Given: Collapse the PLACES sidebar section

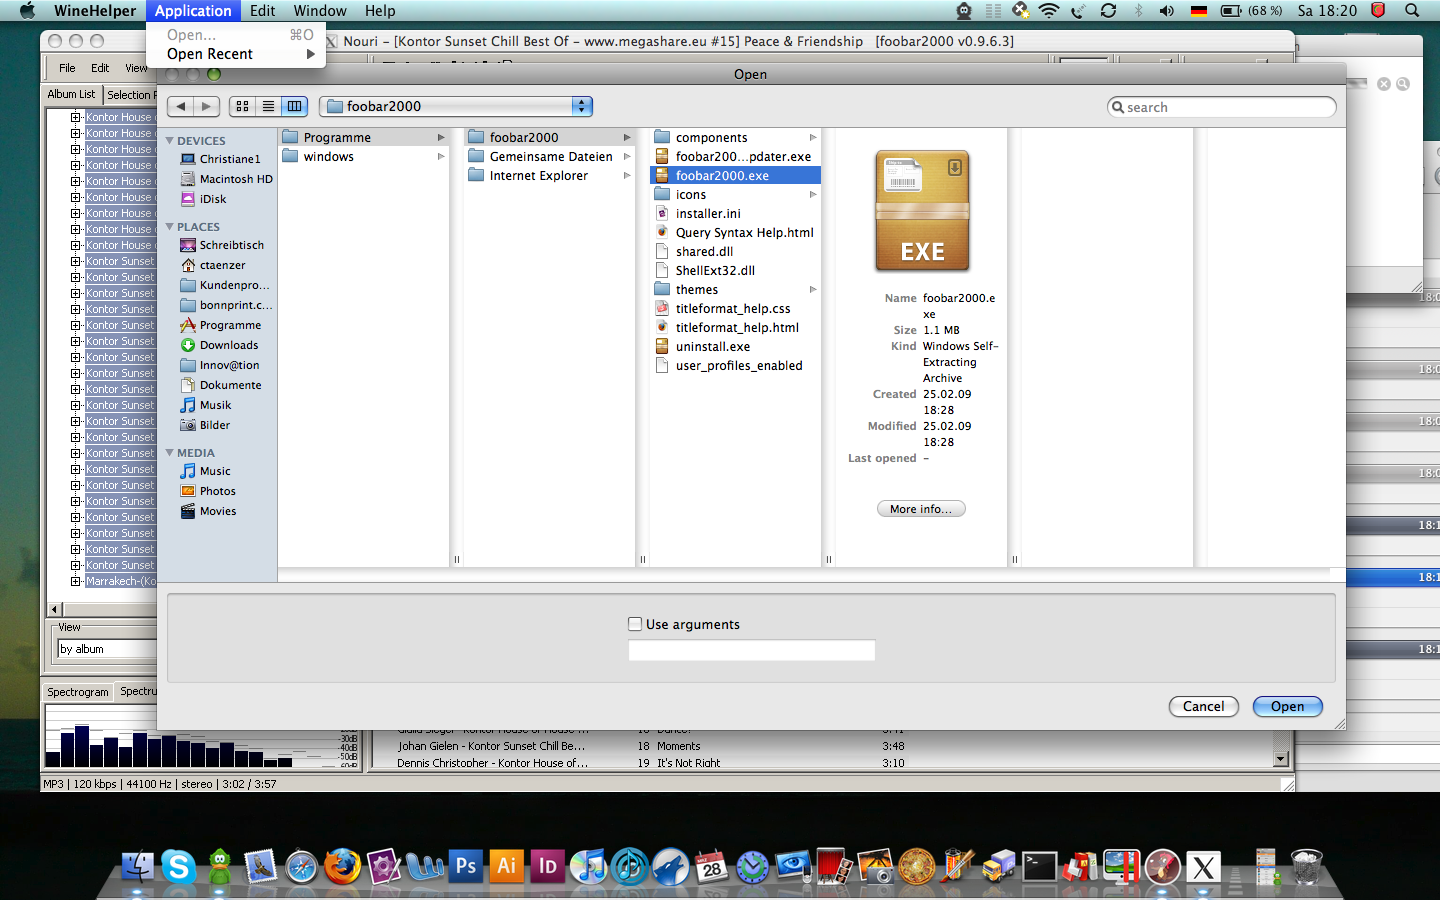Looking at the screenshot, I should coord(170,227).
